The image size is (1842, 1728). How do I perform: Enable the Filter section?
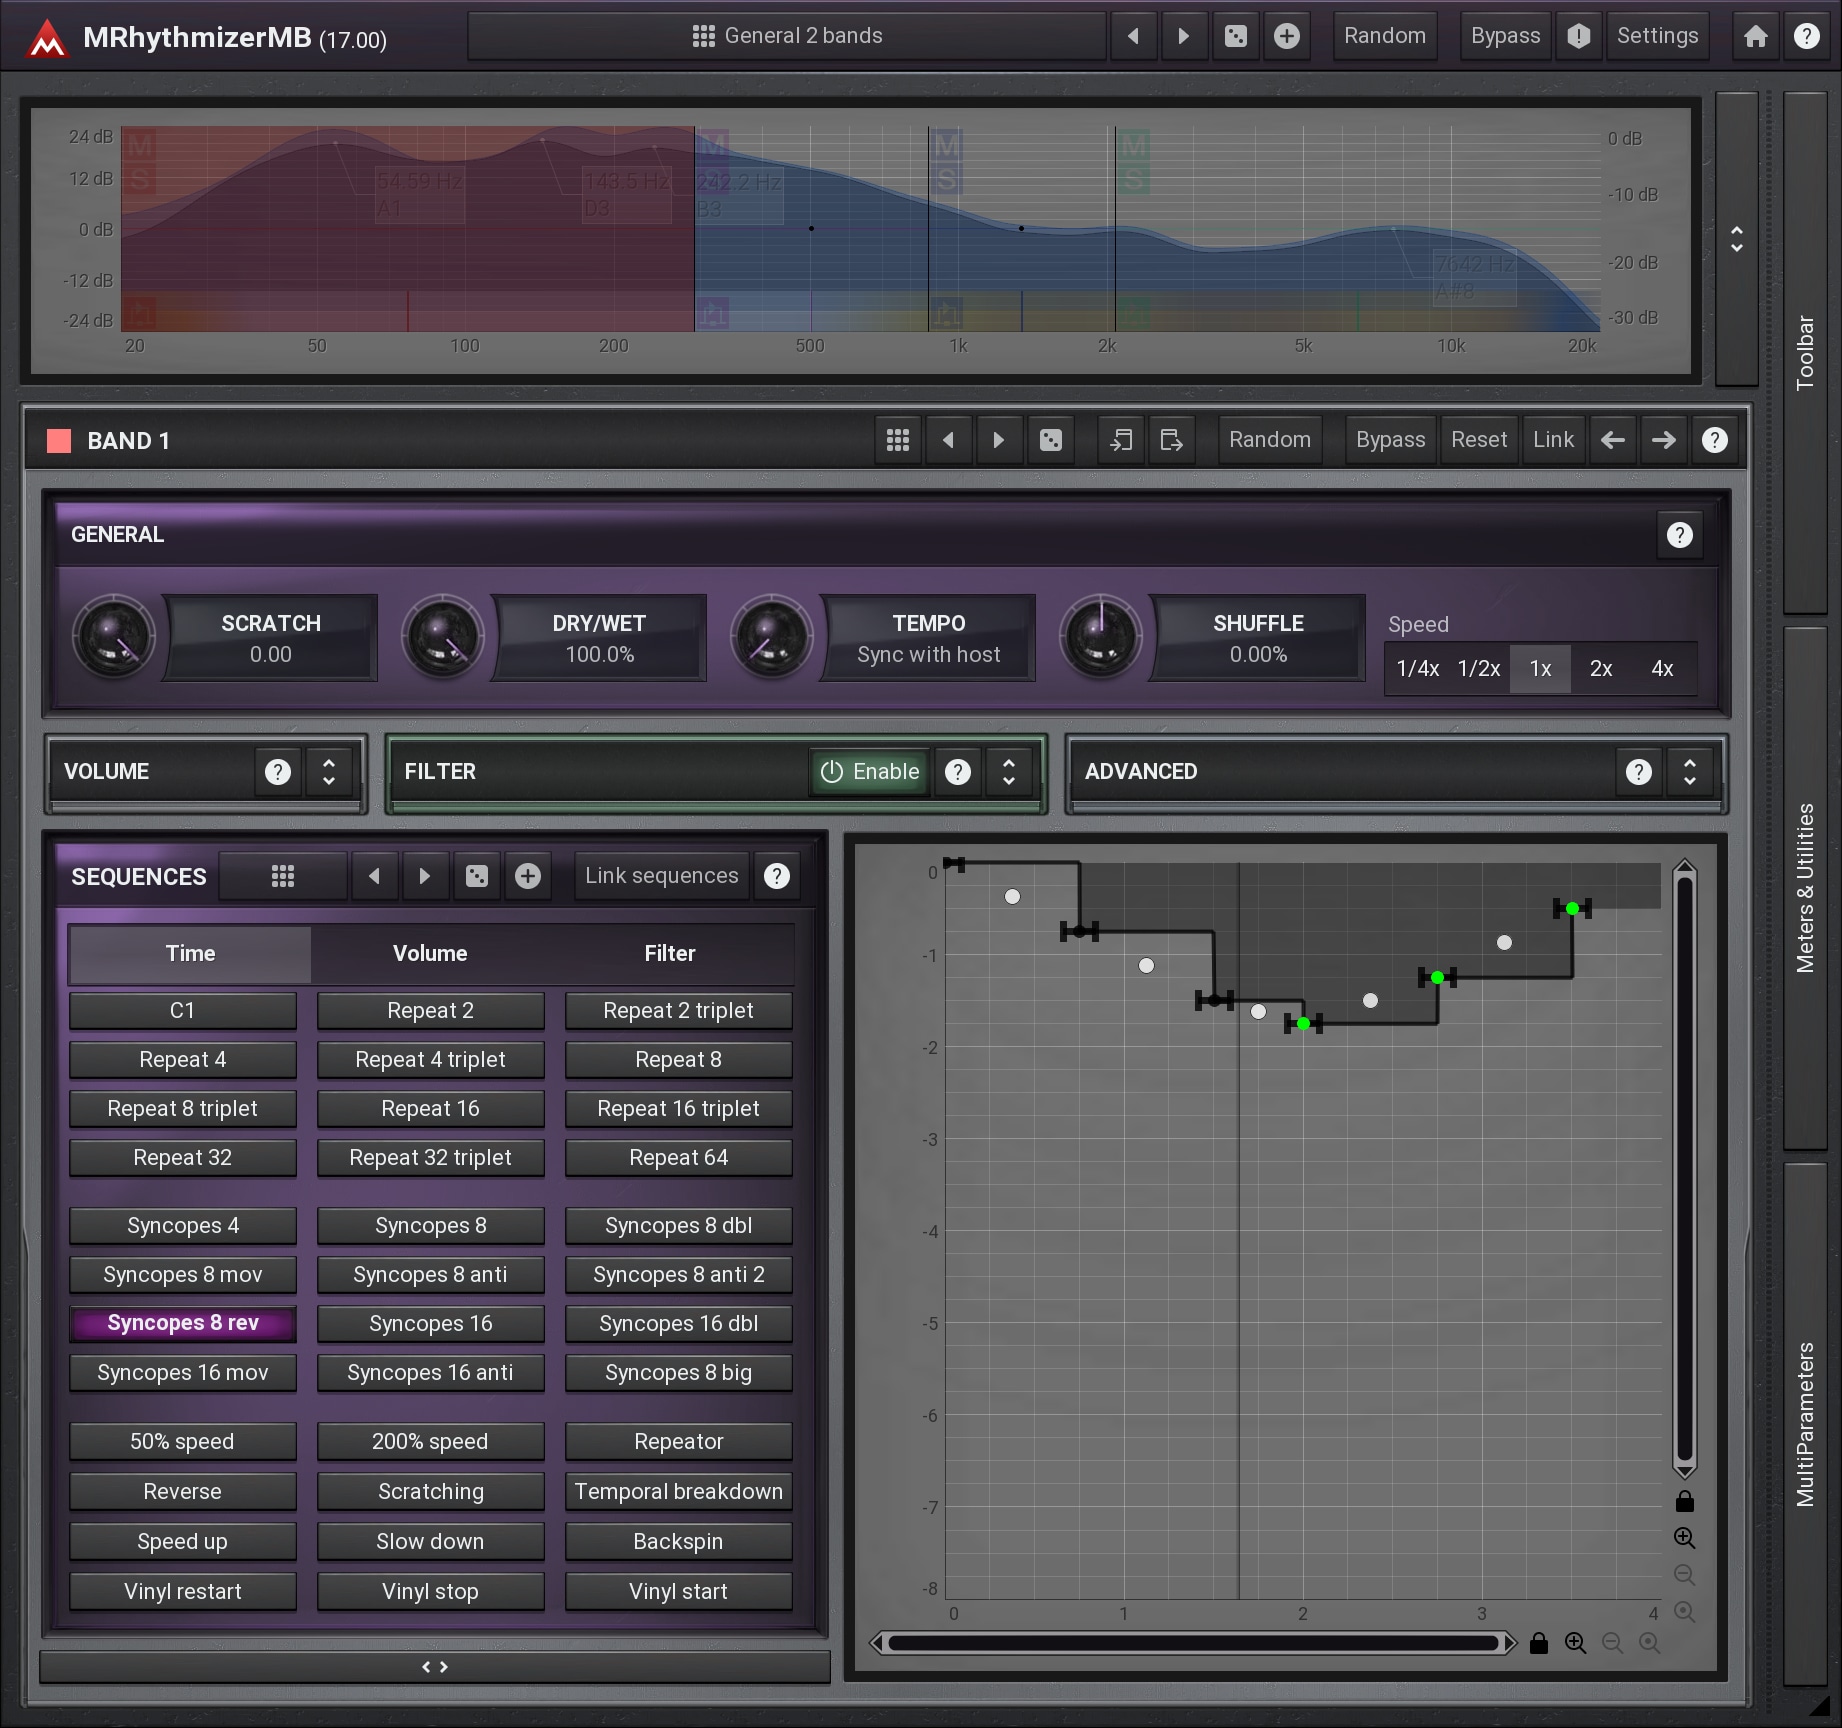(870, 771)
